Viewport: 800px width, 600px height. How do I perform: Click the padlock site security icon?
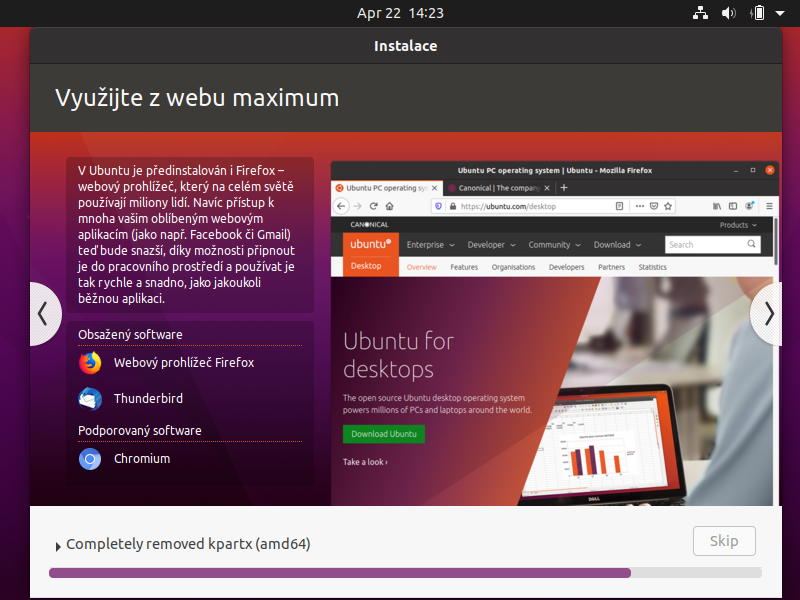453,206
